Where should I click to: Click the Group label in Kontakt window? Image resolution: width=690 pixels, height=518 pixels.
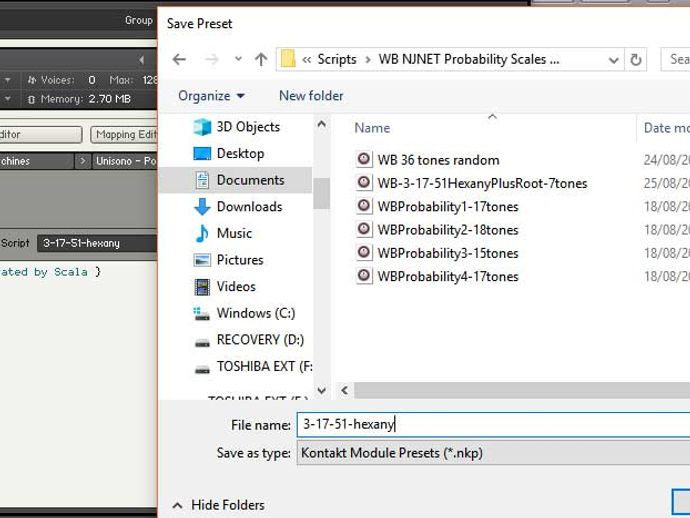[139, 20]
